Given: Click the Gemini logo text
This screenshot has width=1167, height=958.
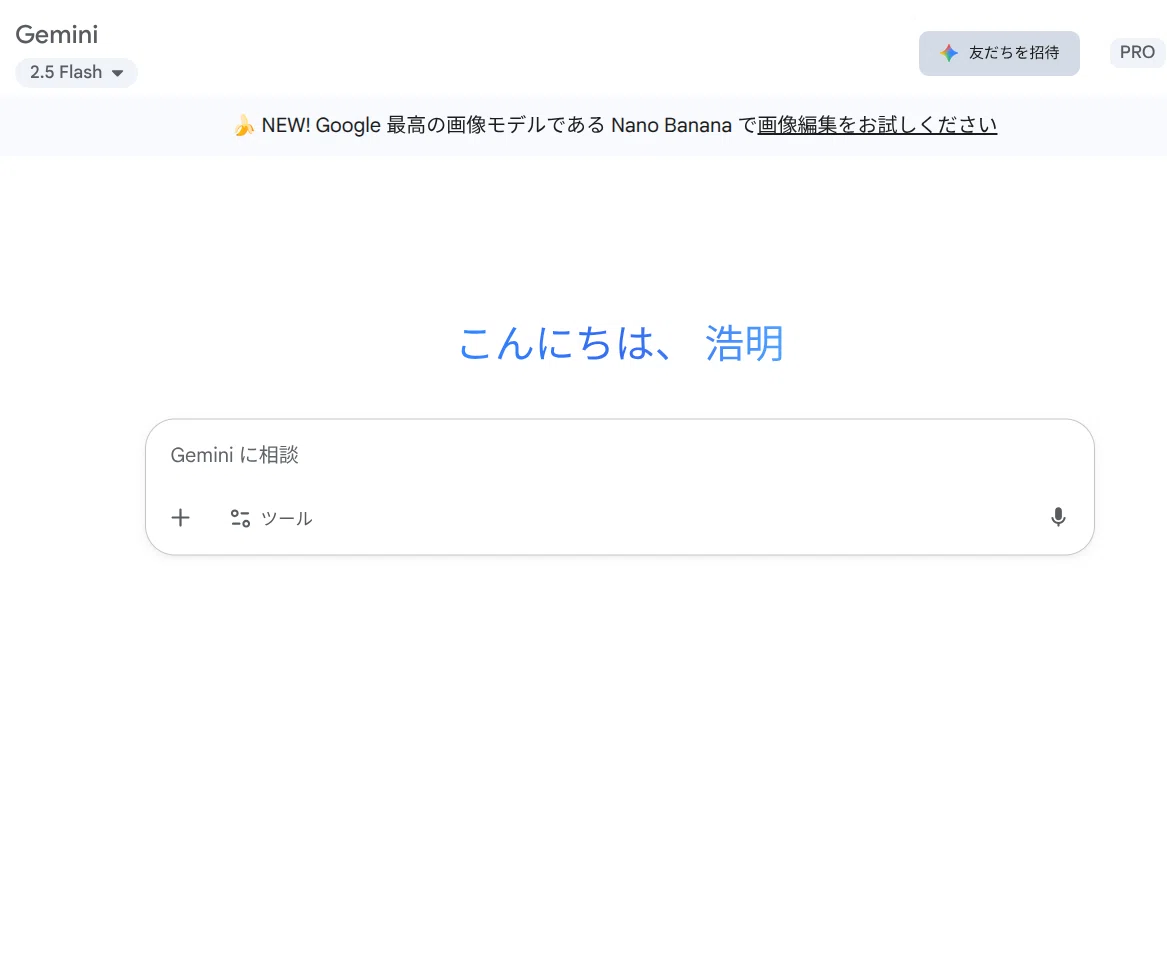Looking at the screenshot, I should coord(57,34).
